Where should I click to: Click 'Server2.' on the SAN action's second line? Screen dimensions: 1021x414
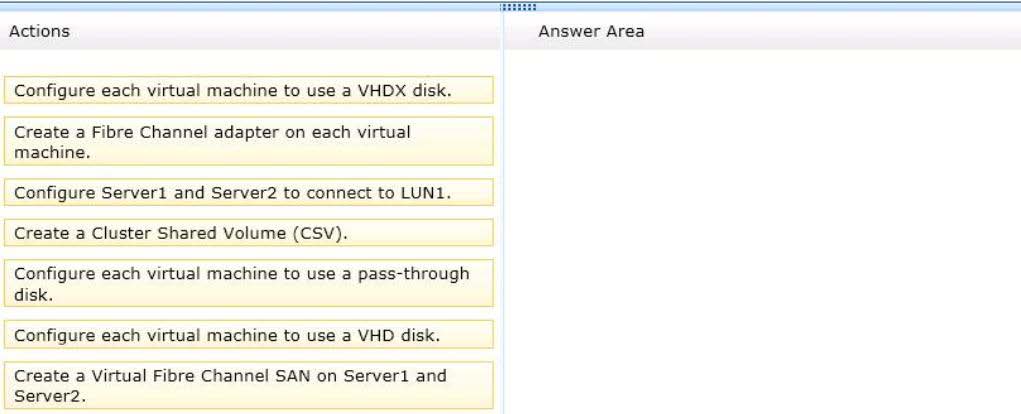point(49,396)
